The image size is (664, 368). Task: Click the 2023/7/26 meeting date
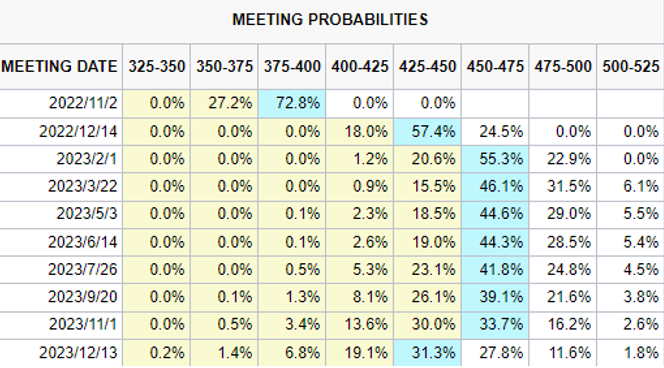[83, 269]
